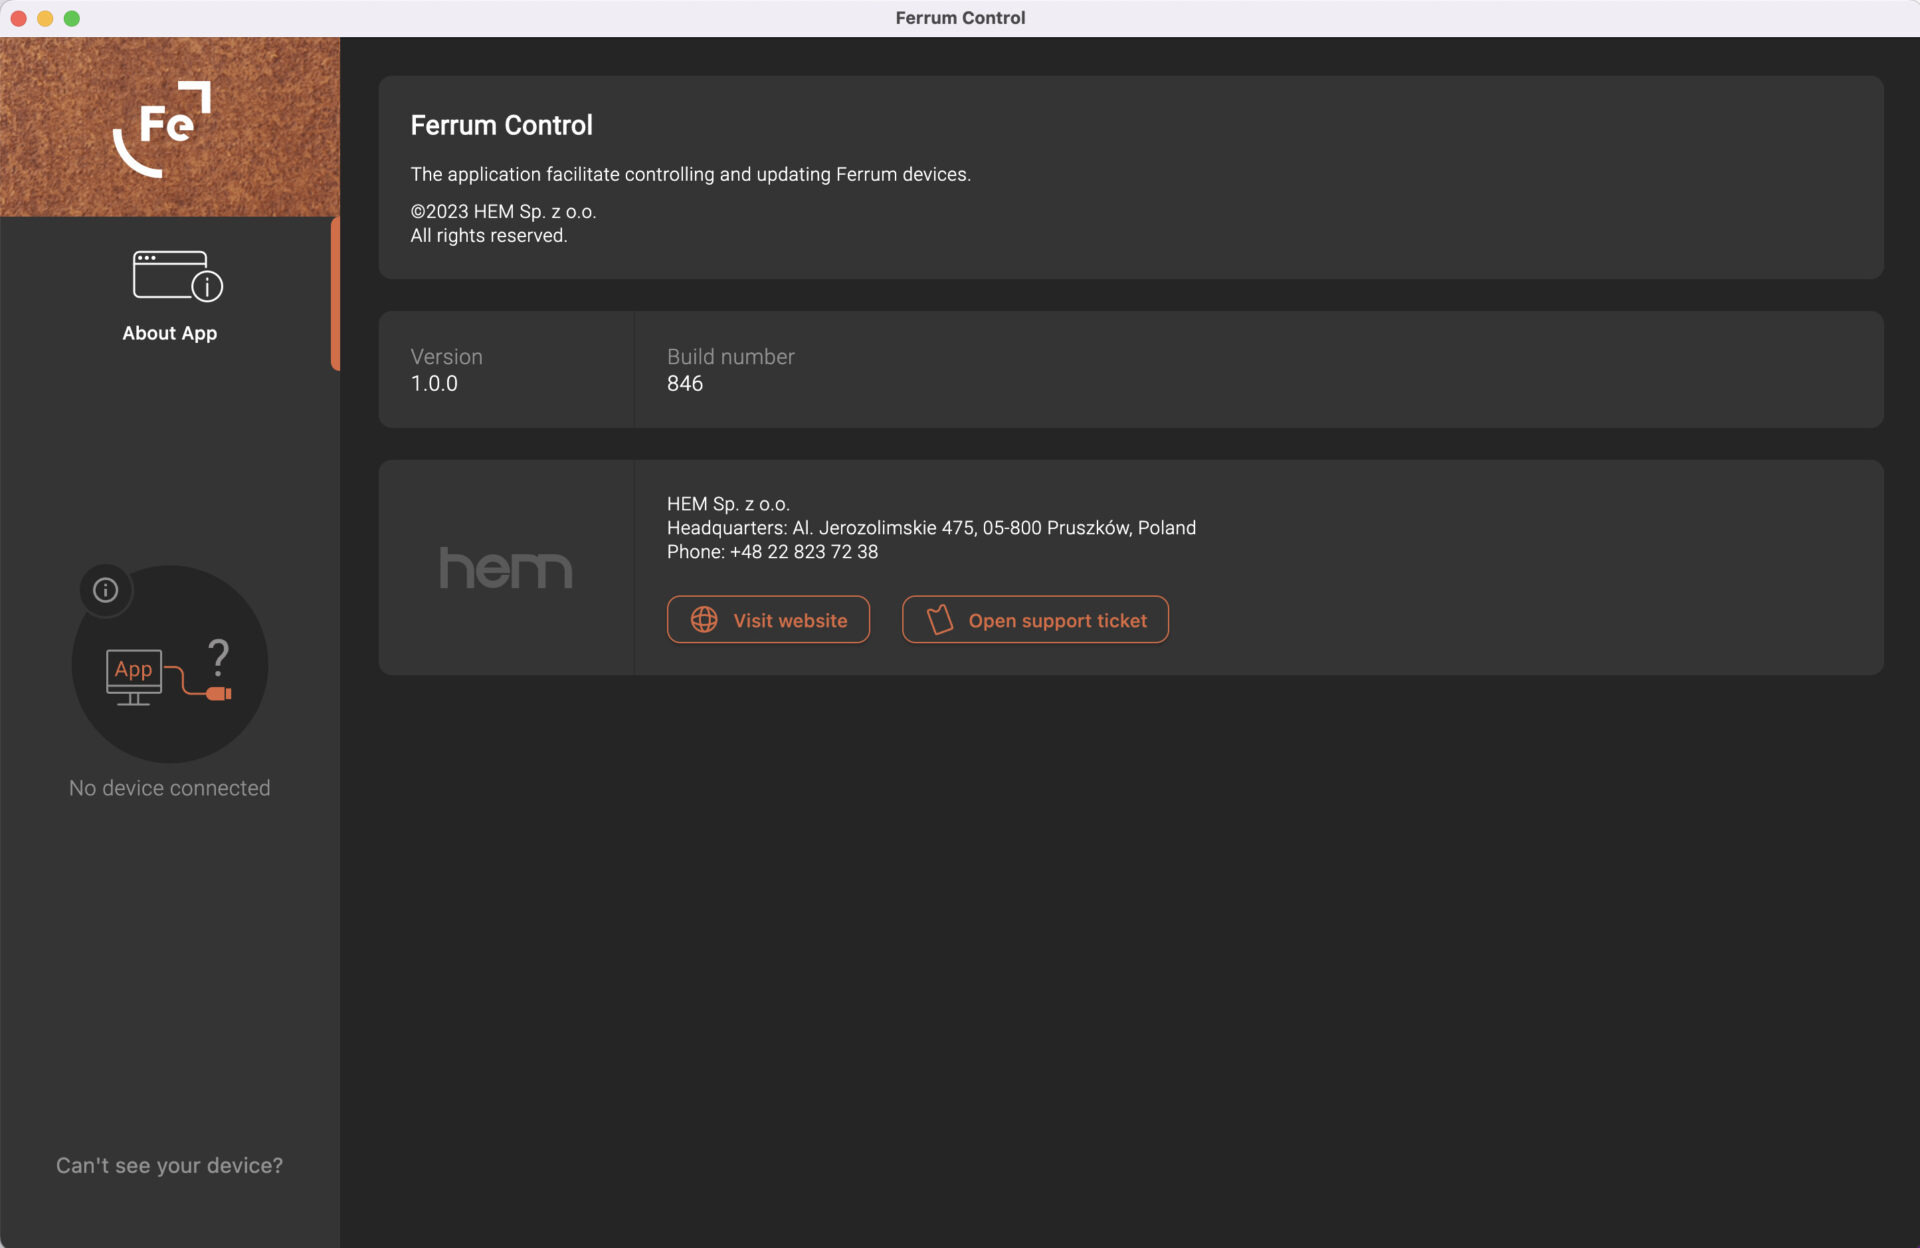Click the globe icon in Visit website button

(704, 619)
